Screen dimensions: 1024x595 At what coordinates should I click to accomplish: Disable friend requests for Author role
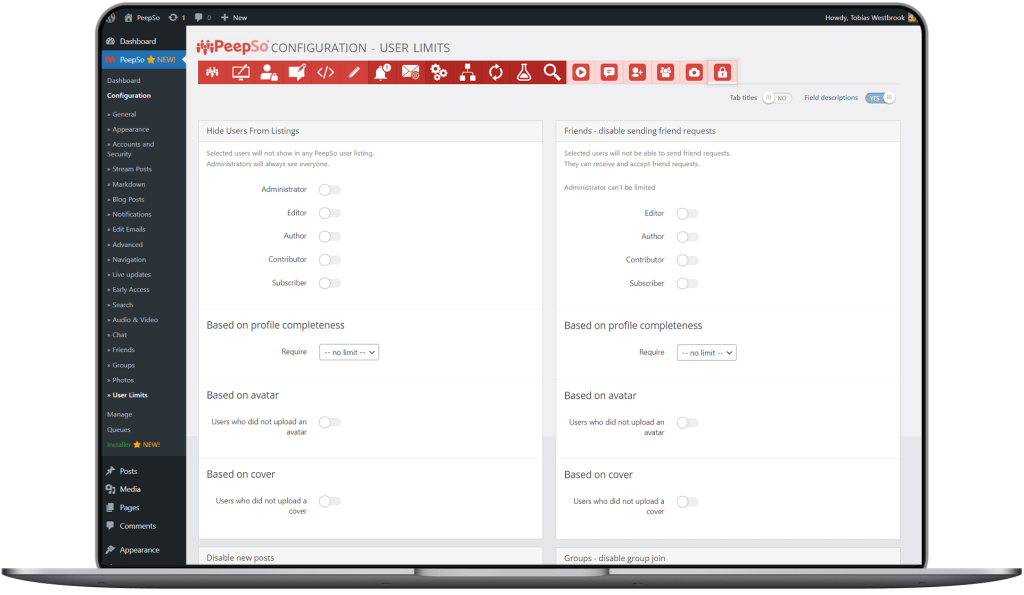688,237
